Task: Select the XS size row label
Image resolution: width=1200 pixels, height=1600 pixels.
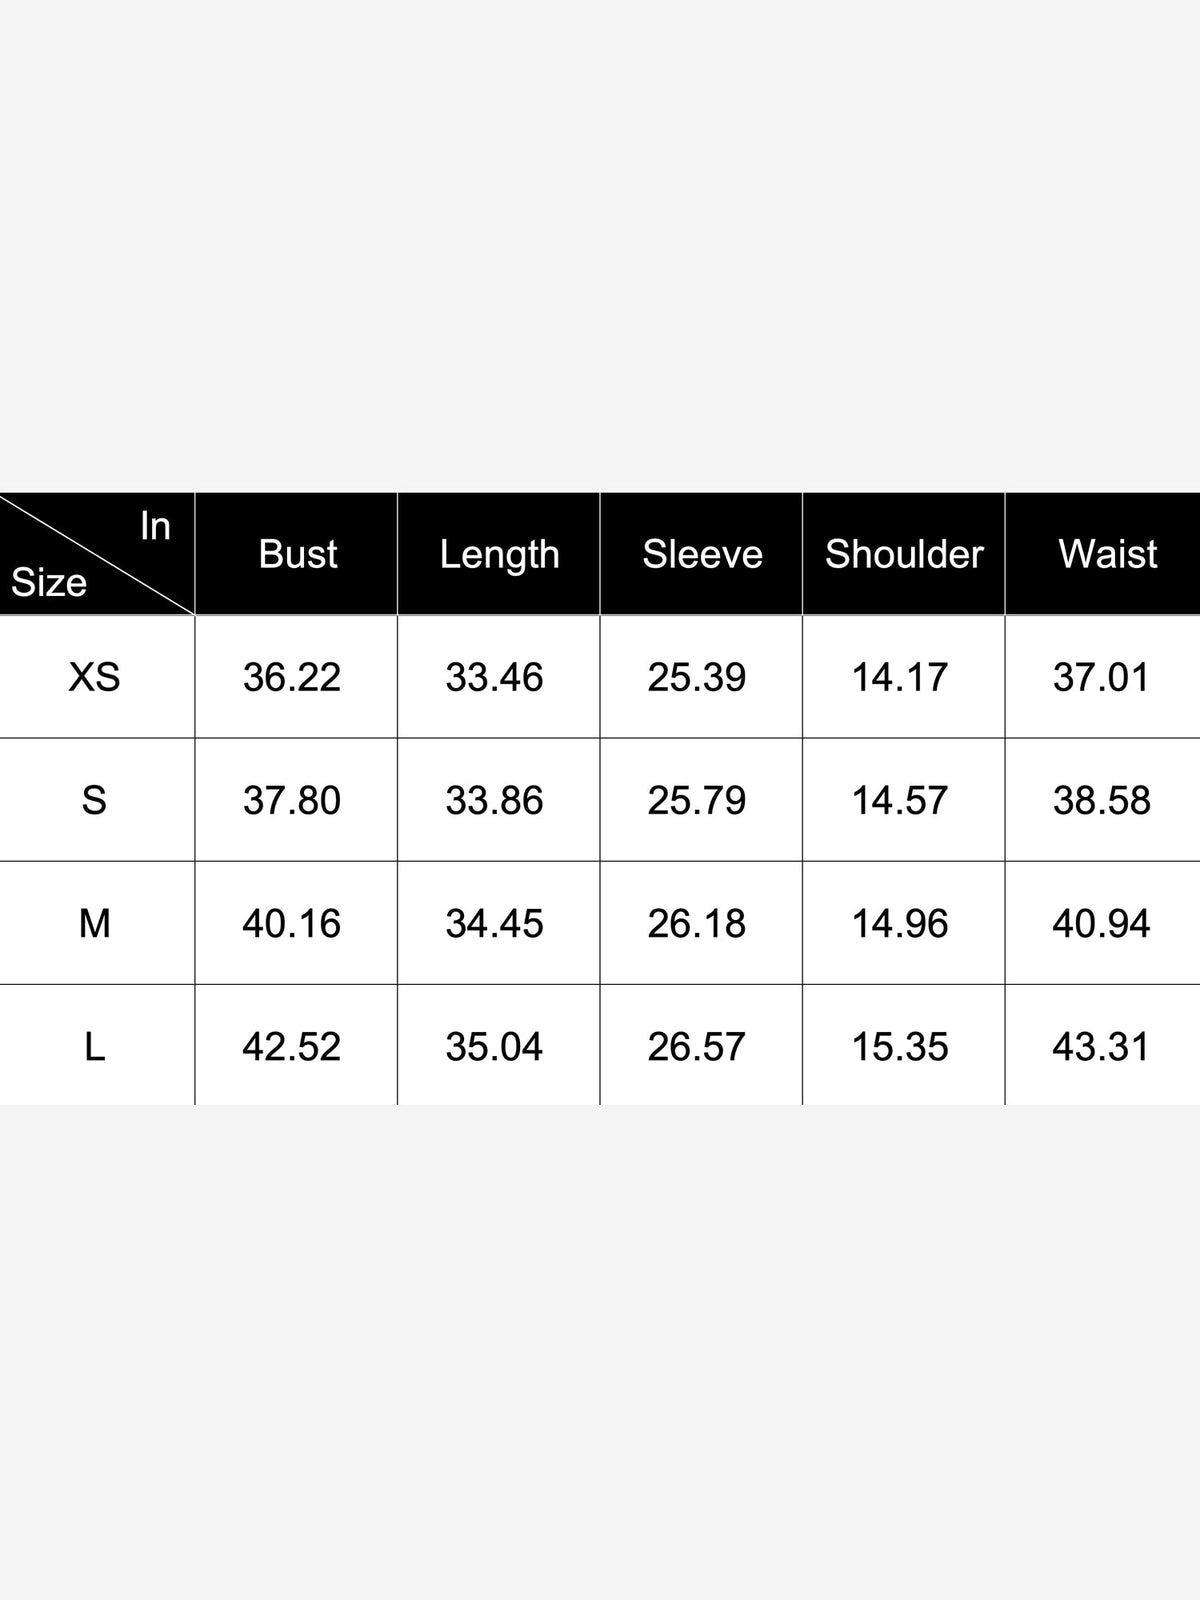Action: point(94,677)
